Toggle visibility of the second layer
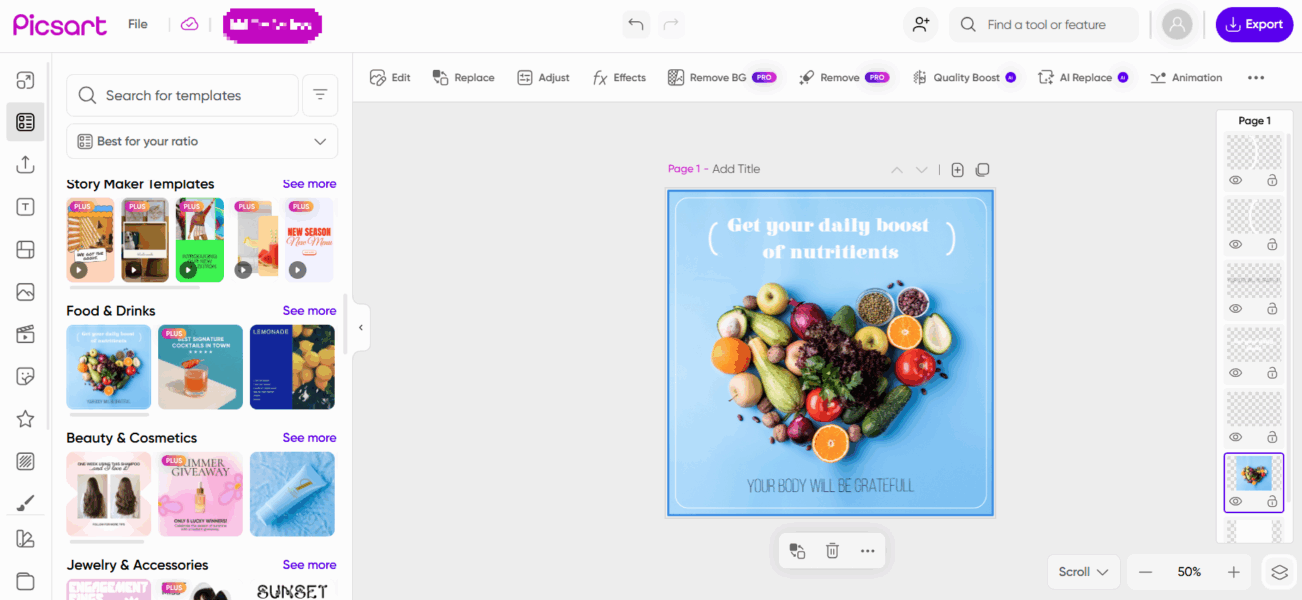Viewport: 1302px width, 600px height. point(1235,244)
